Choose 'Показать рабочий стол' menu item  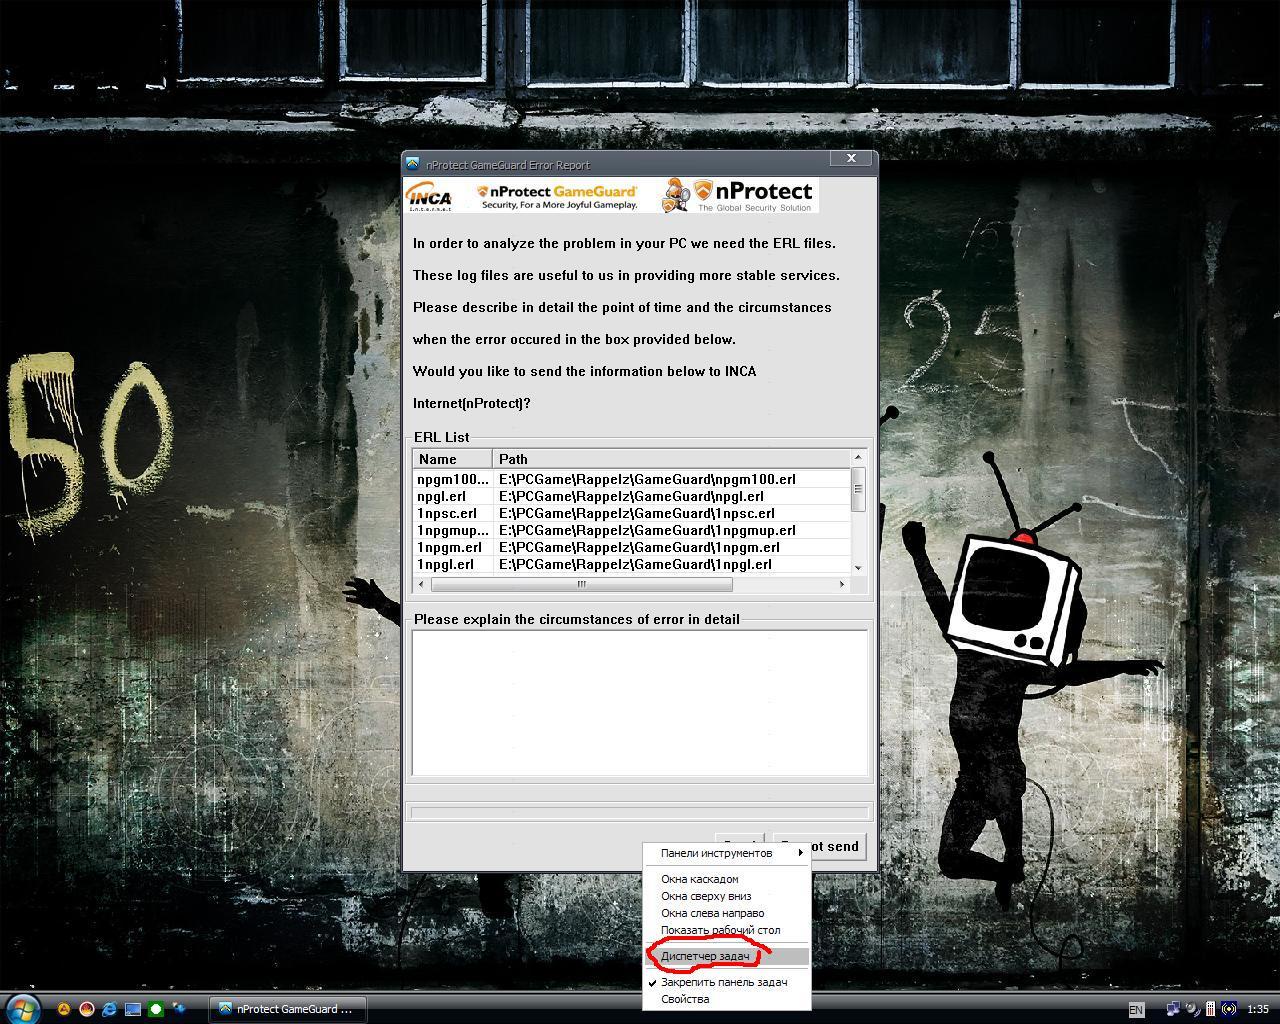[x=720, y=930]
